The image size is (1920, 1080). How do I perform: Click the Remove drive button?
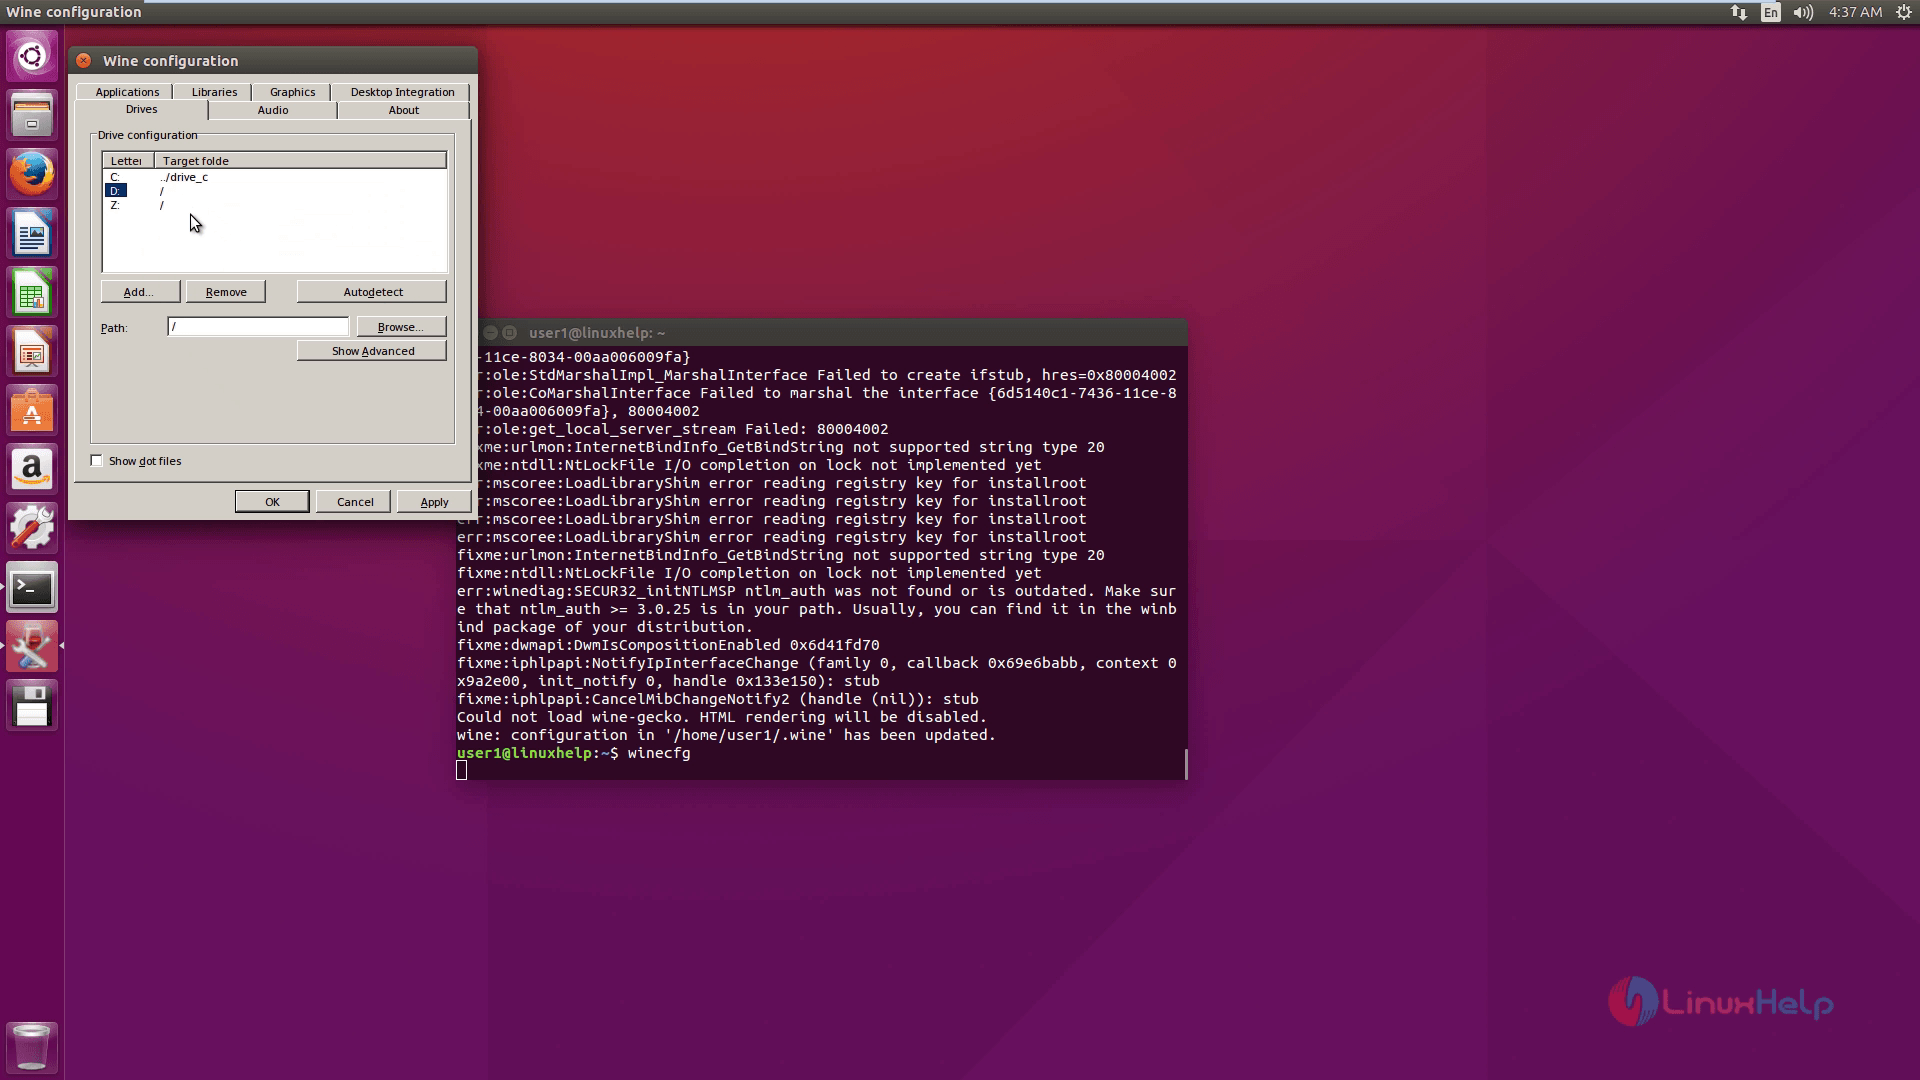pos(226,292)
